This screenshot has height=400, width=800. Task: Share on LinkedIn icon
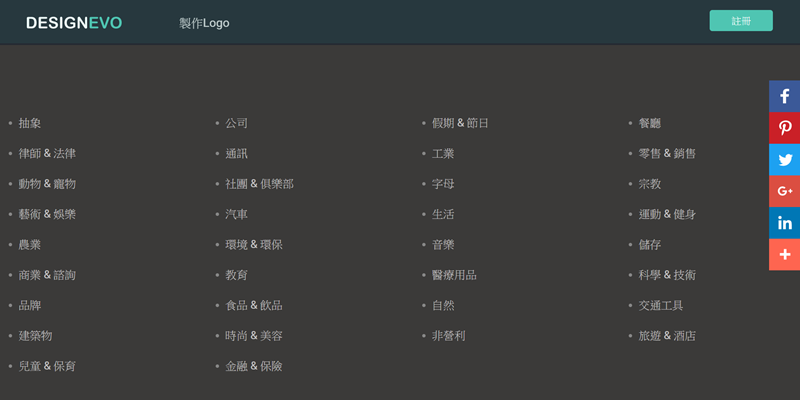click(x=785, y=223)
